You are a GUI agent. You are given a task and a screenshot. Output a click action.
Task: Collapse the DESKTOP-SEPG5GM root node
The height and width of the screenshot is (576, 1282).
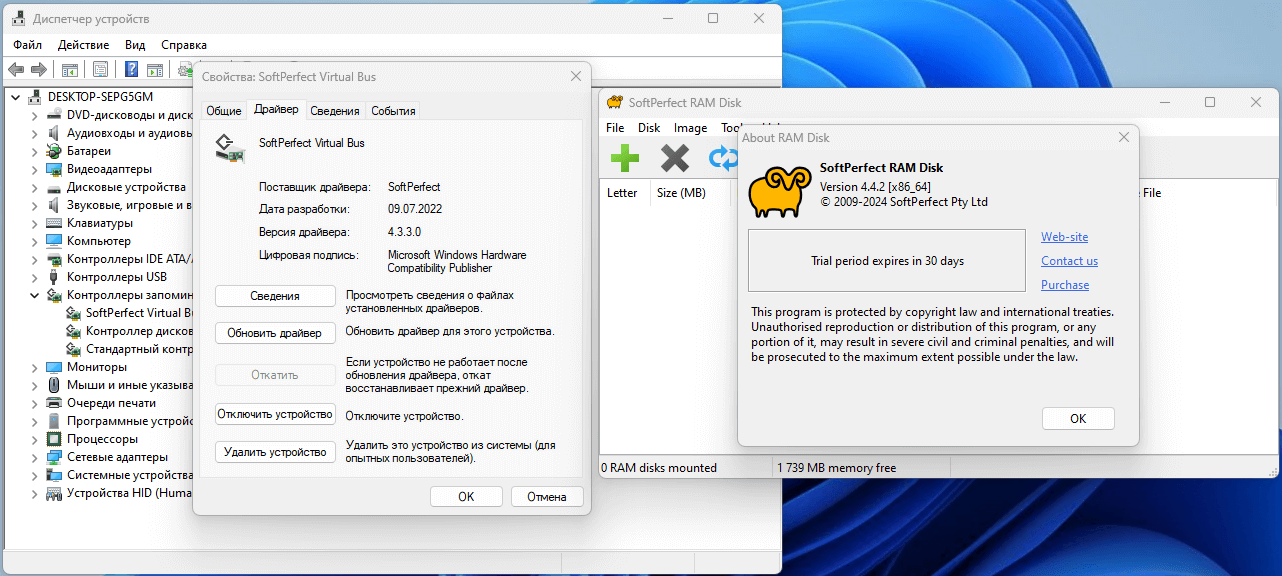point(16,97)
